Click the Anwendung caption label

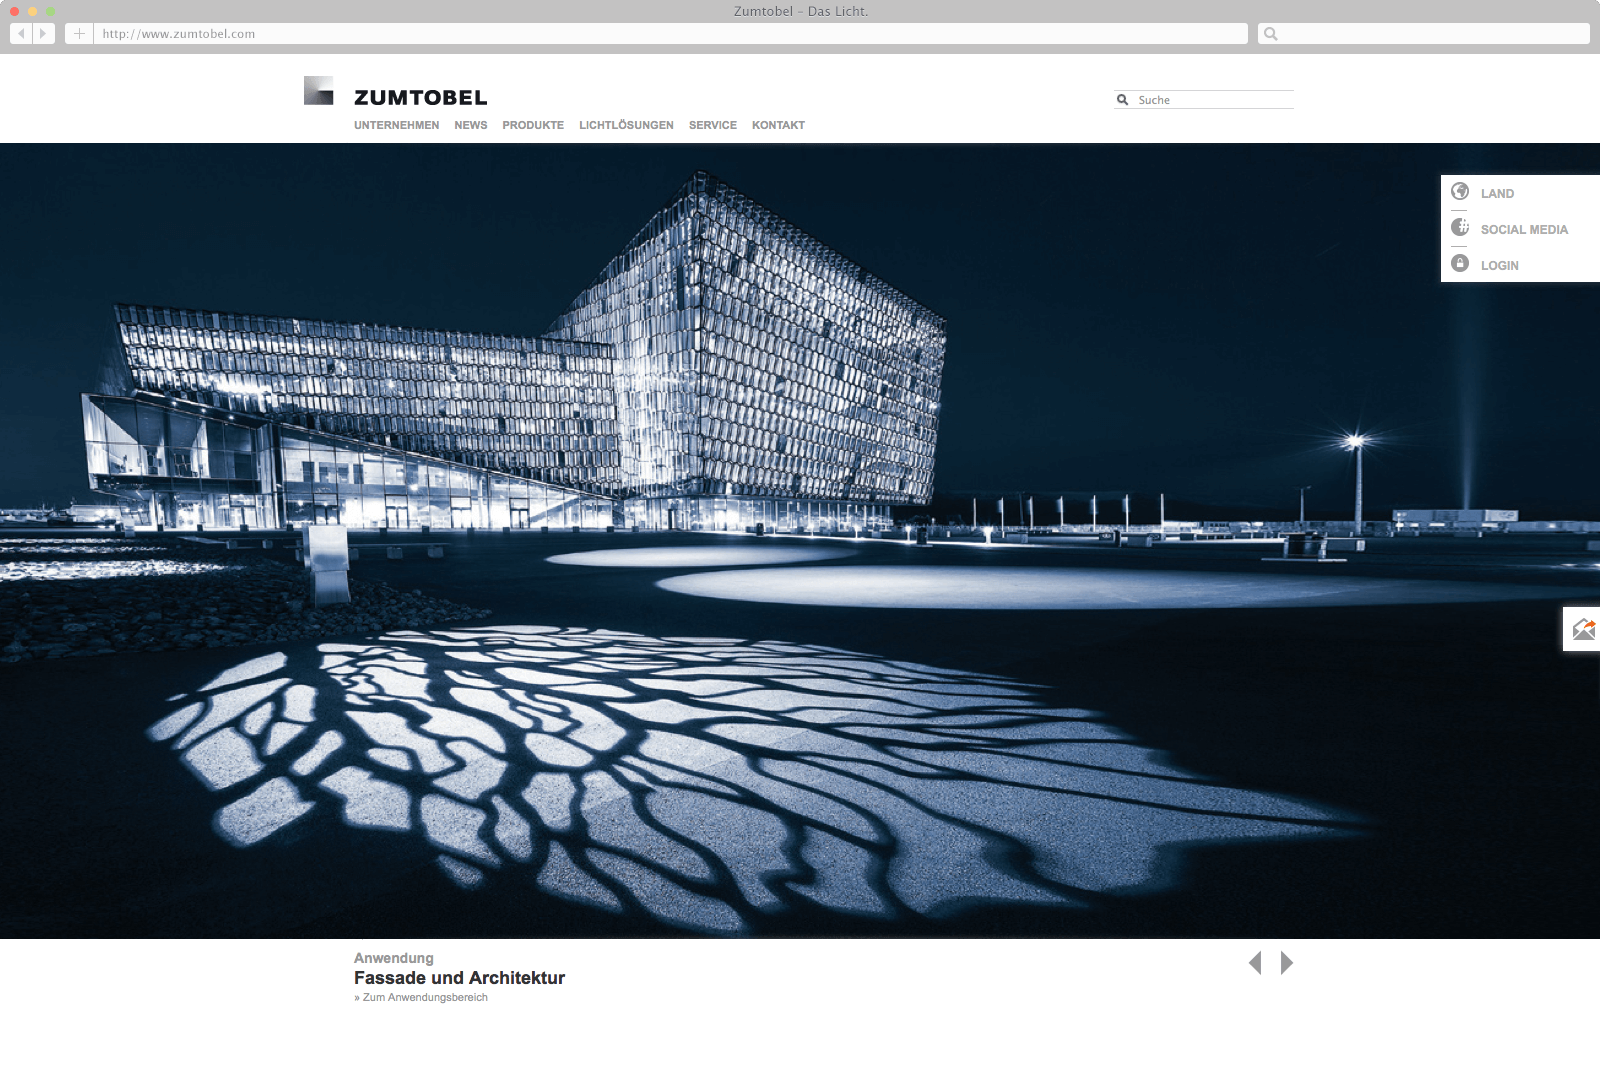[x=393, y=958]
